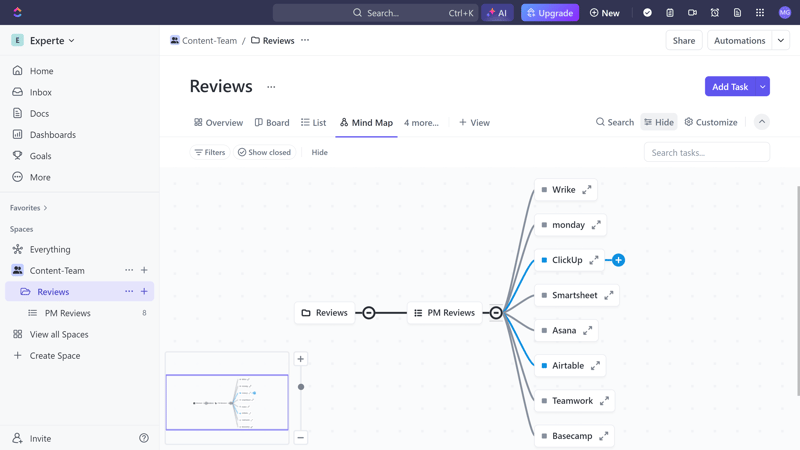Open Inbox in the sidebar
Viewport: 800px width, 450px height.
pos(40,92)
